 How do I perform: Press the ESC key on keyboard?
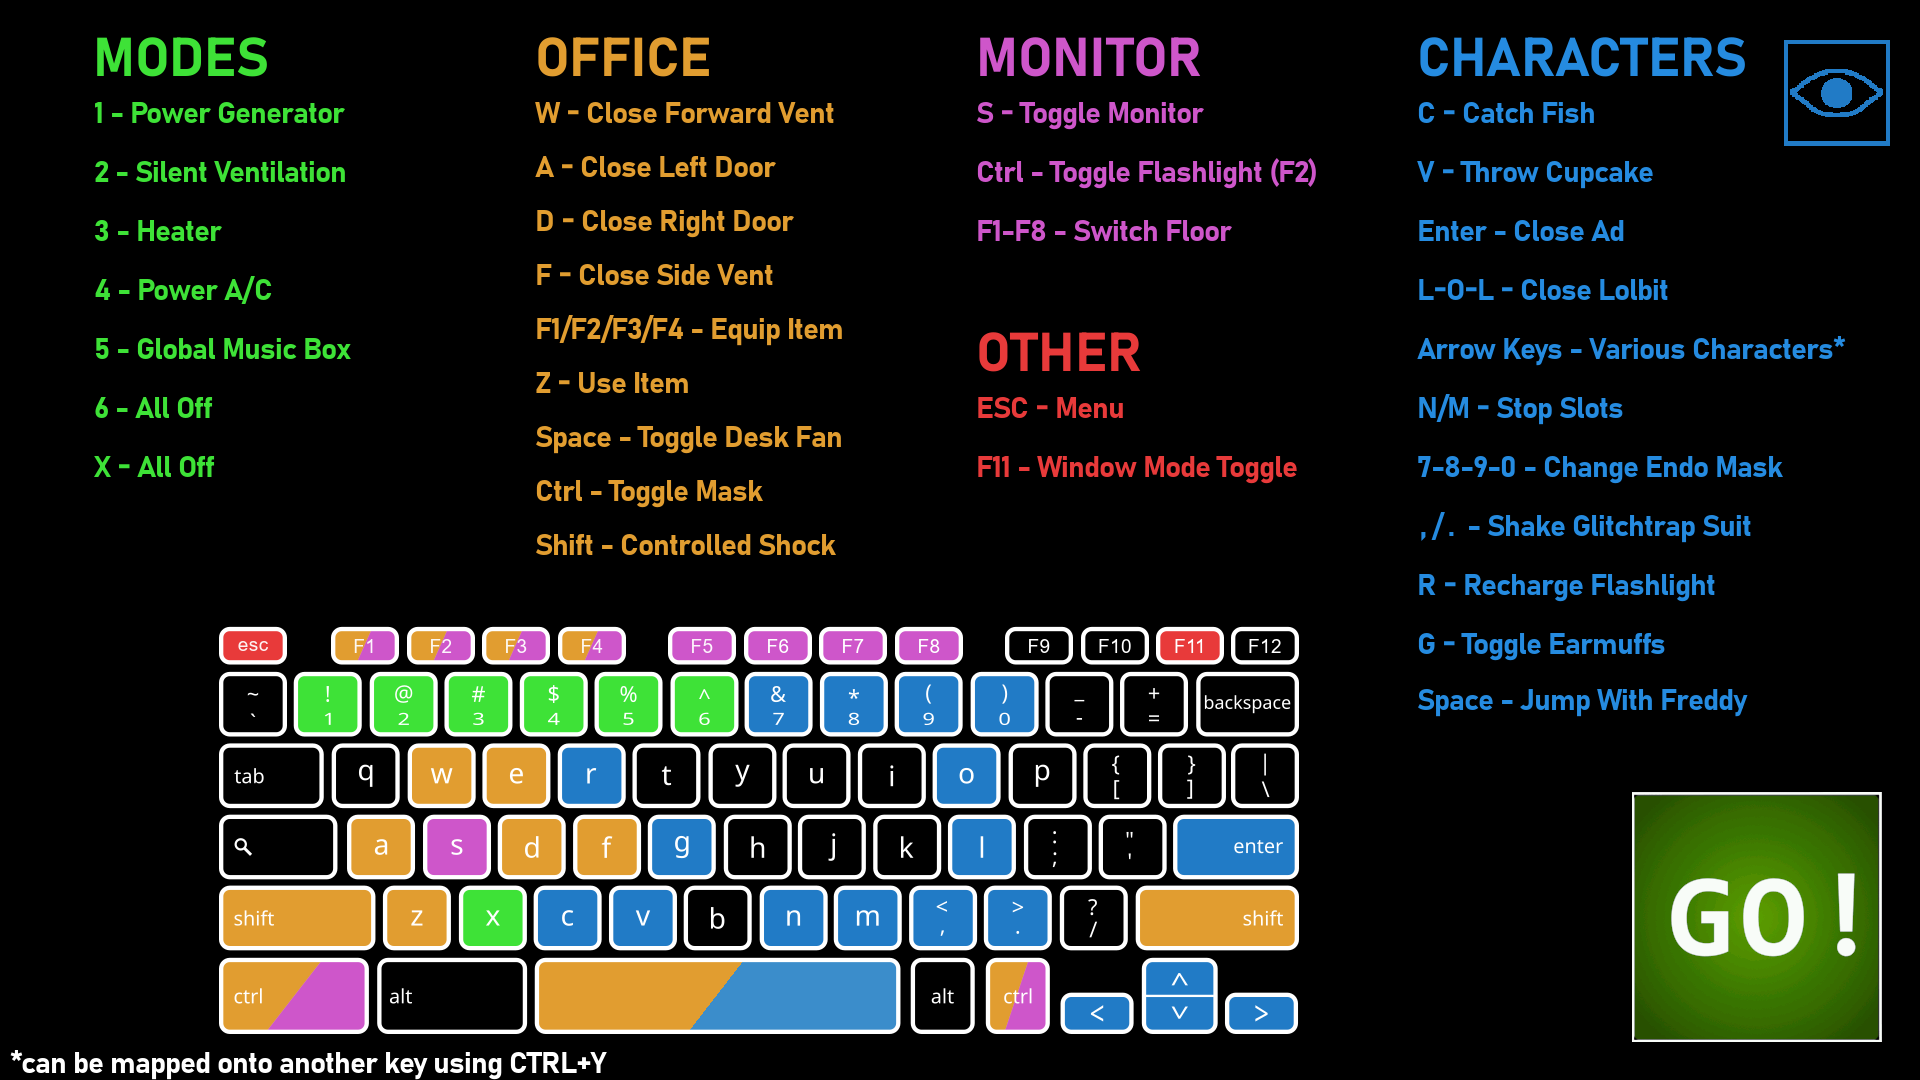[x=252, y=646]
